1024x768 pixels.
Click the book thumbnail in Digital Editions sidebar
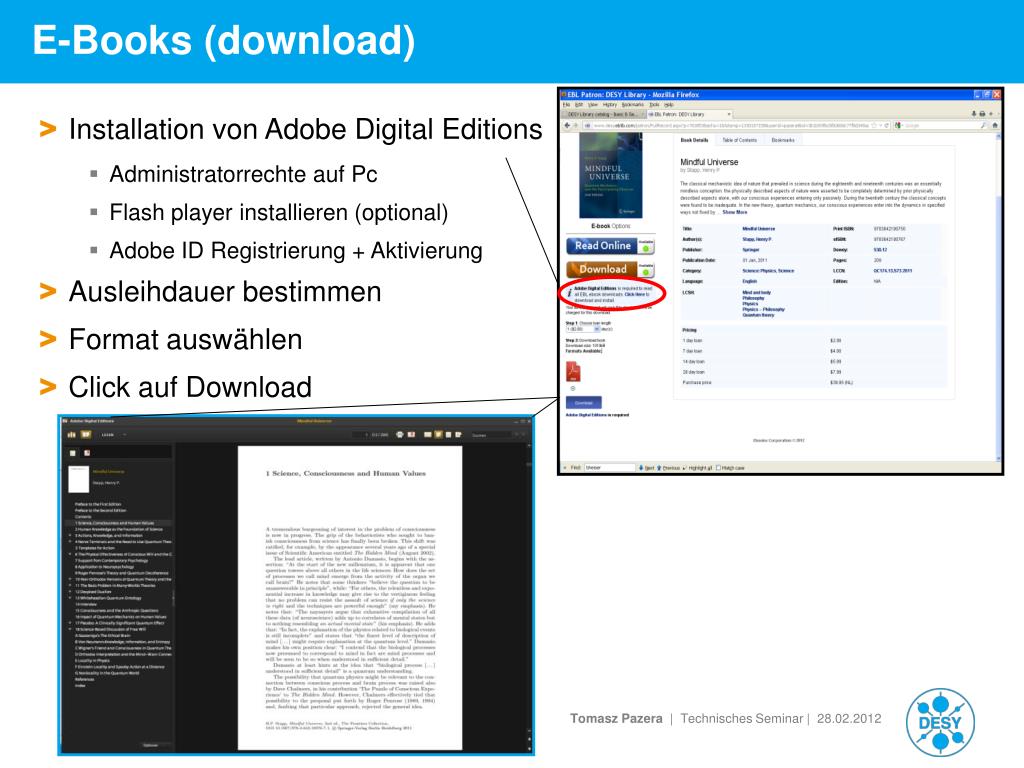click(78, 479)
